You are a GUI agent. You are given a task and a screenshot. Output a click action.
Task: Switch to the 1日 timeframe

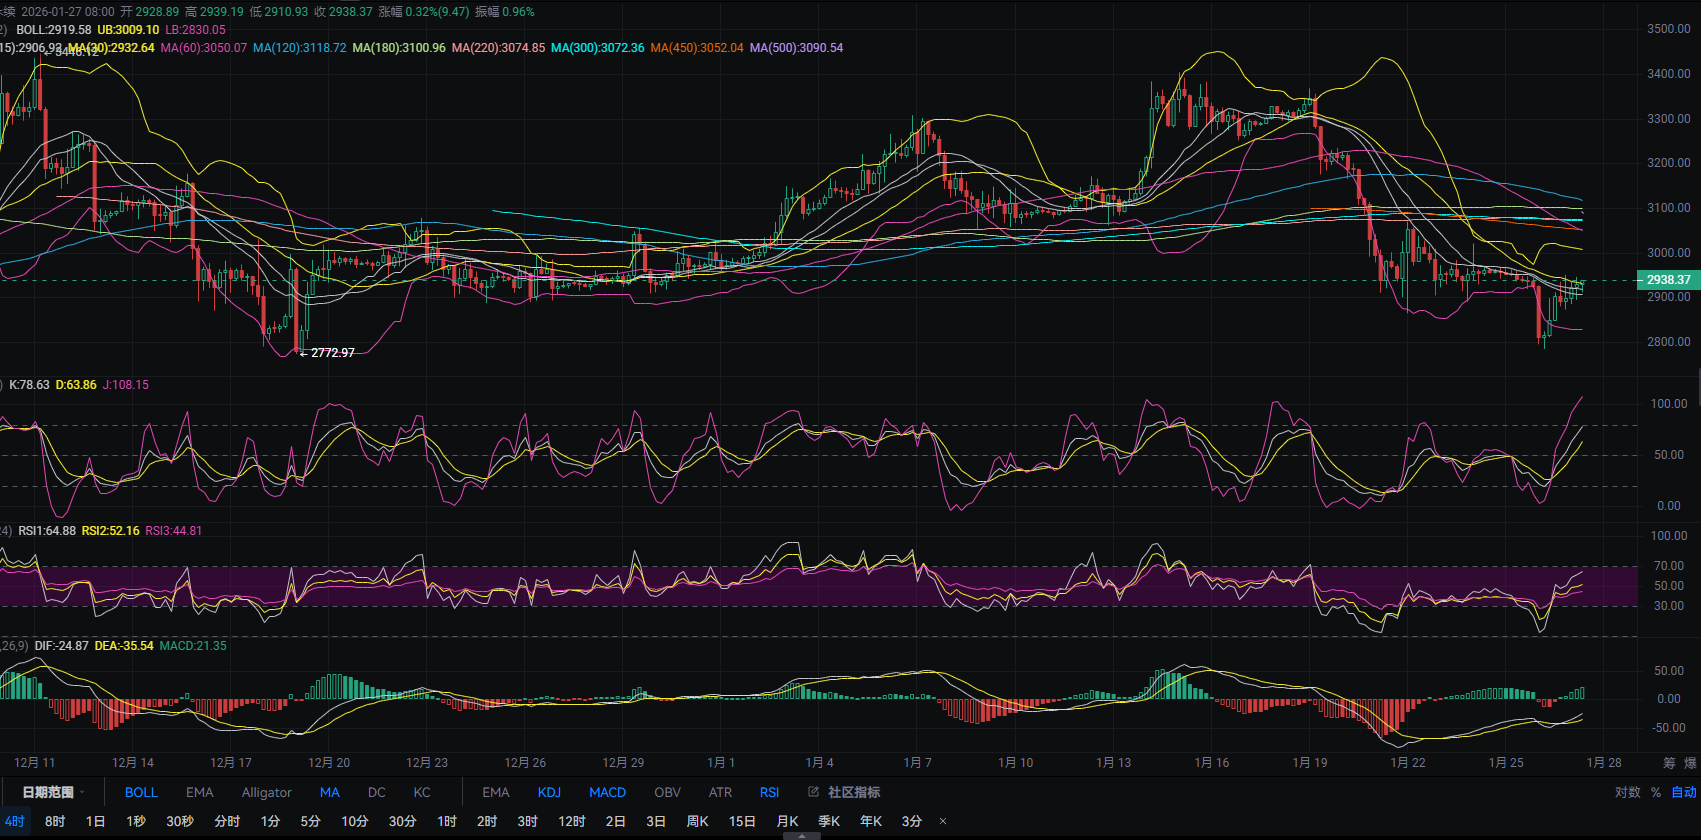[x=95, y=821]
